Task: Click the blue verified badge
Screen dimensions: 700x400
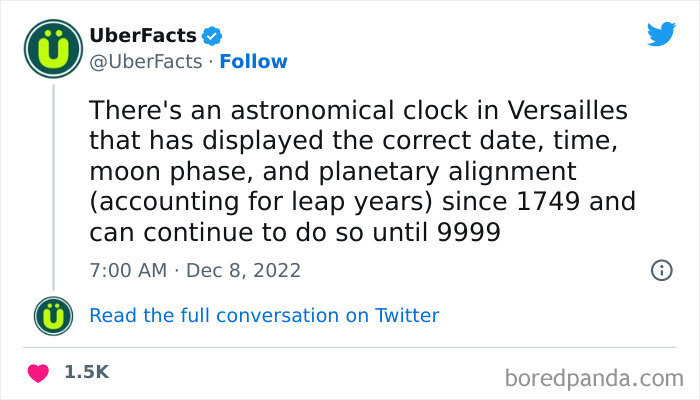Action: click(x=212, y=37)
